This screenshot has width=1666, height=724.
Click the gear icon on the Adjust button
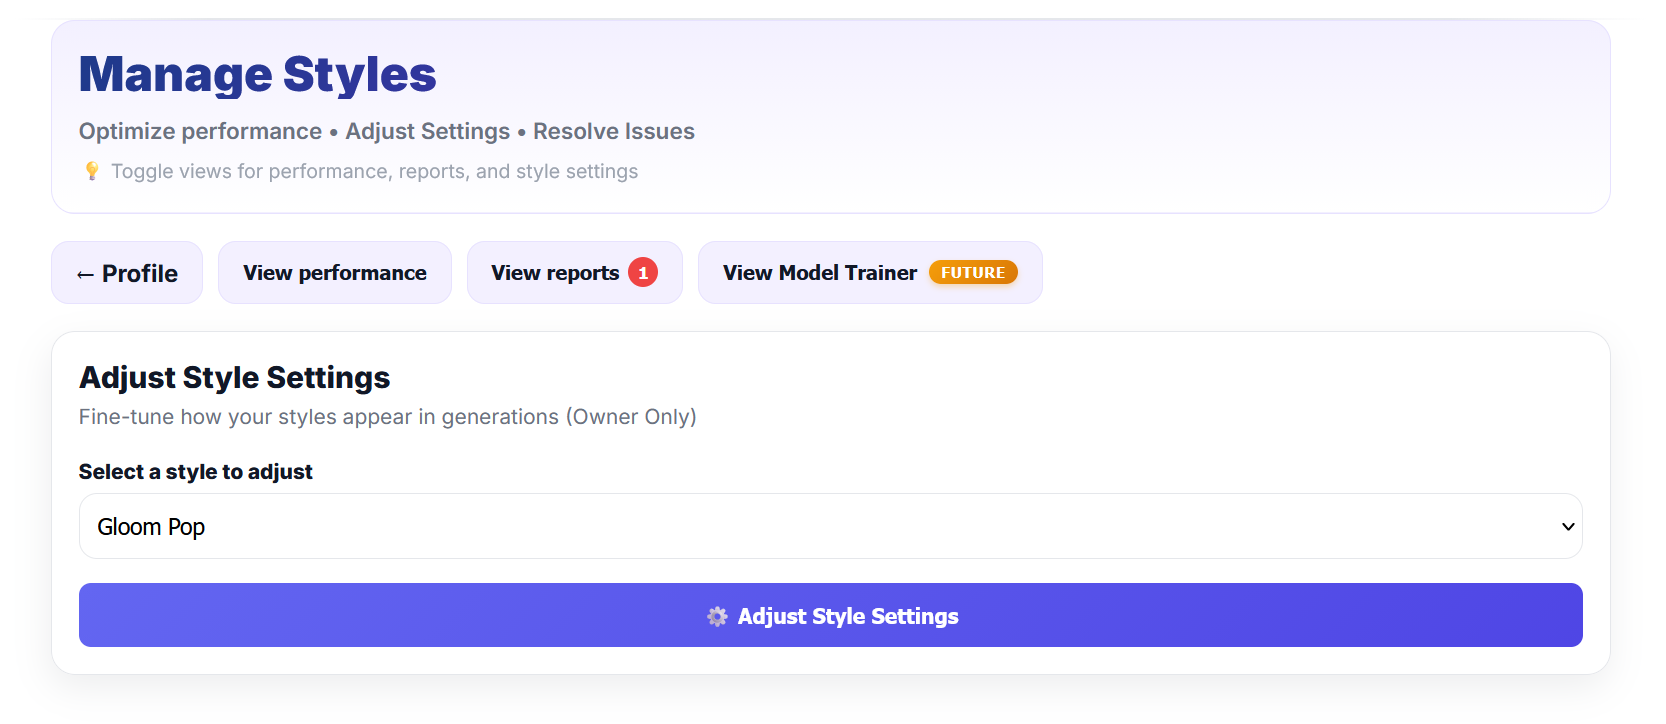click(717, 616)
